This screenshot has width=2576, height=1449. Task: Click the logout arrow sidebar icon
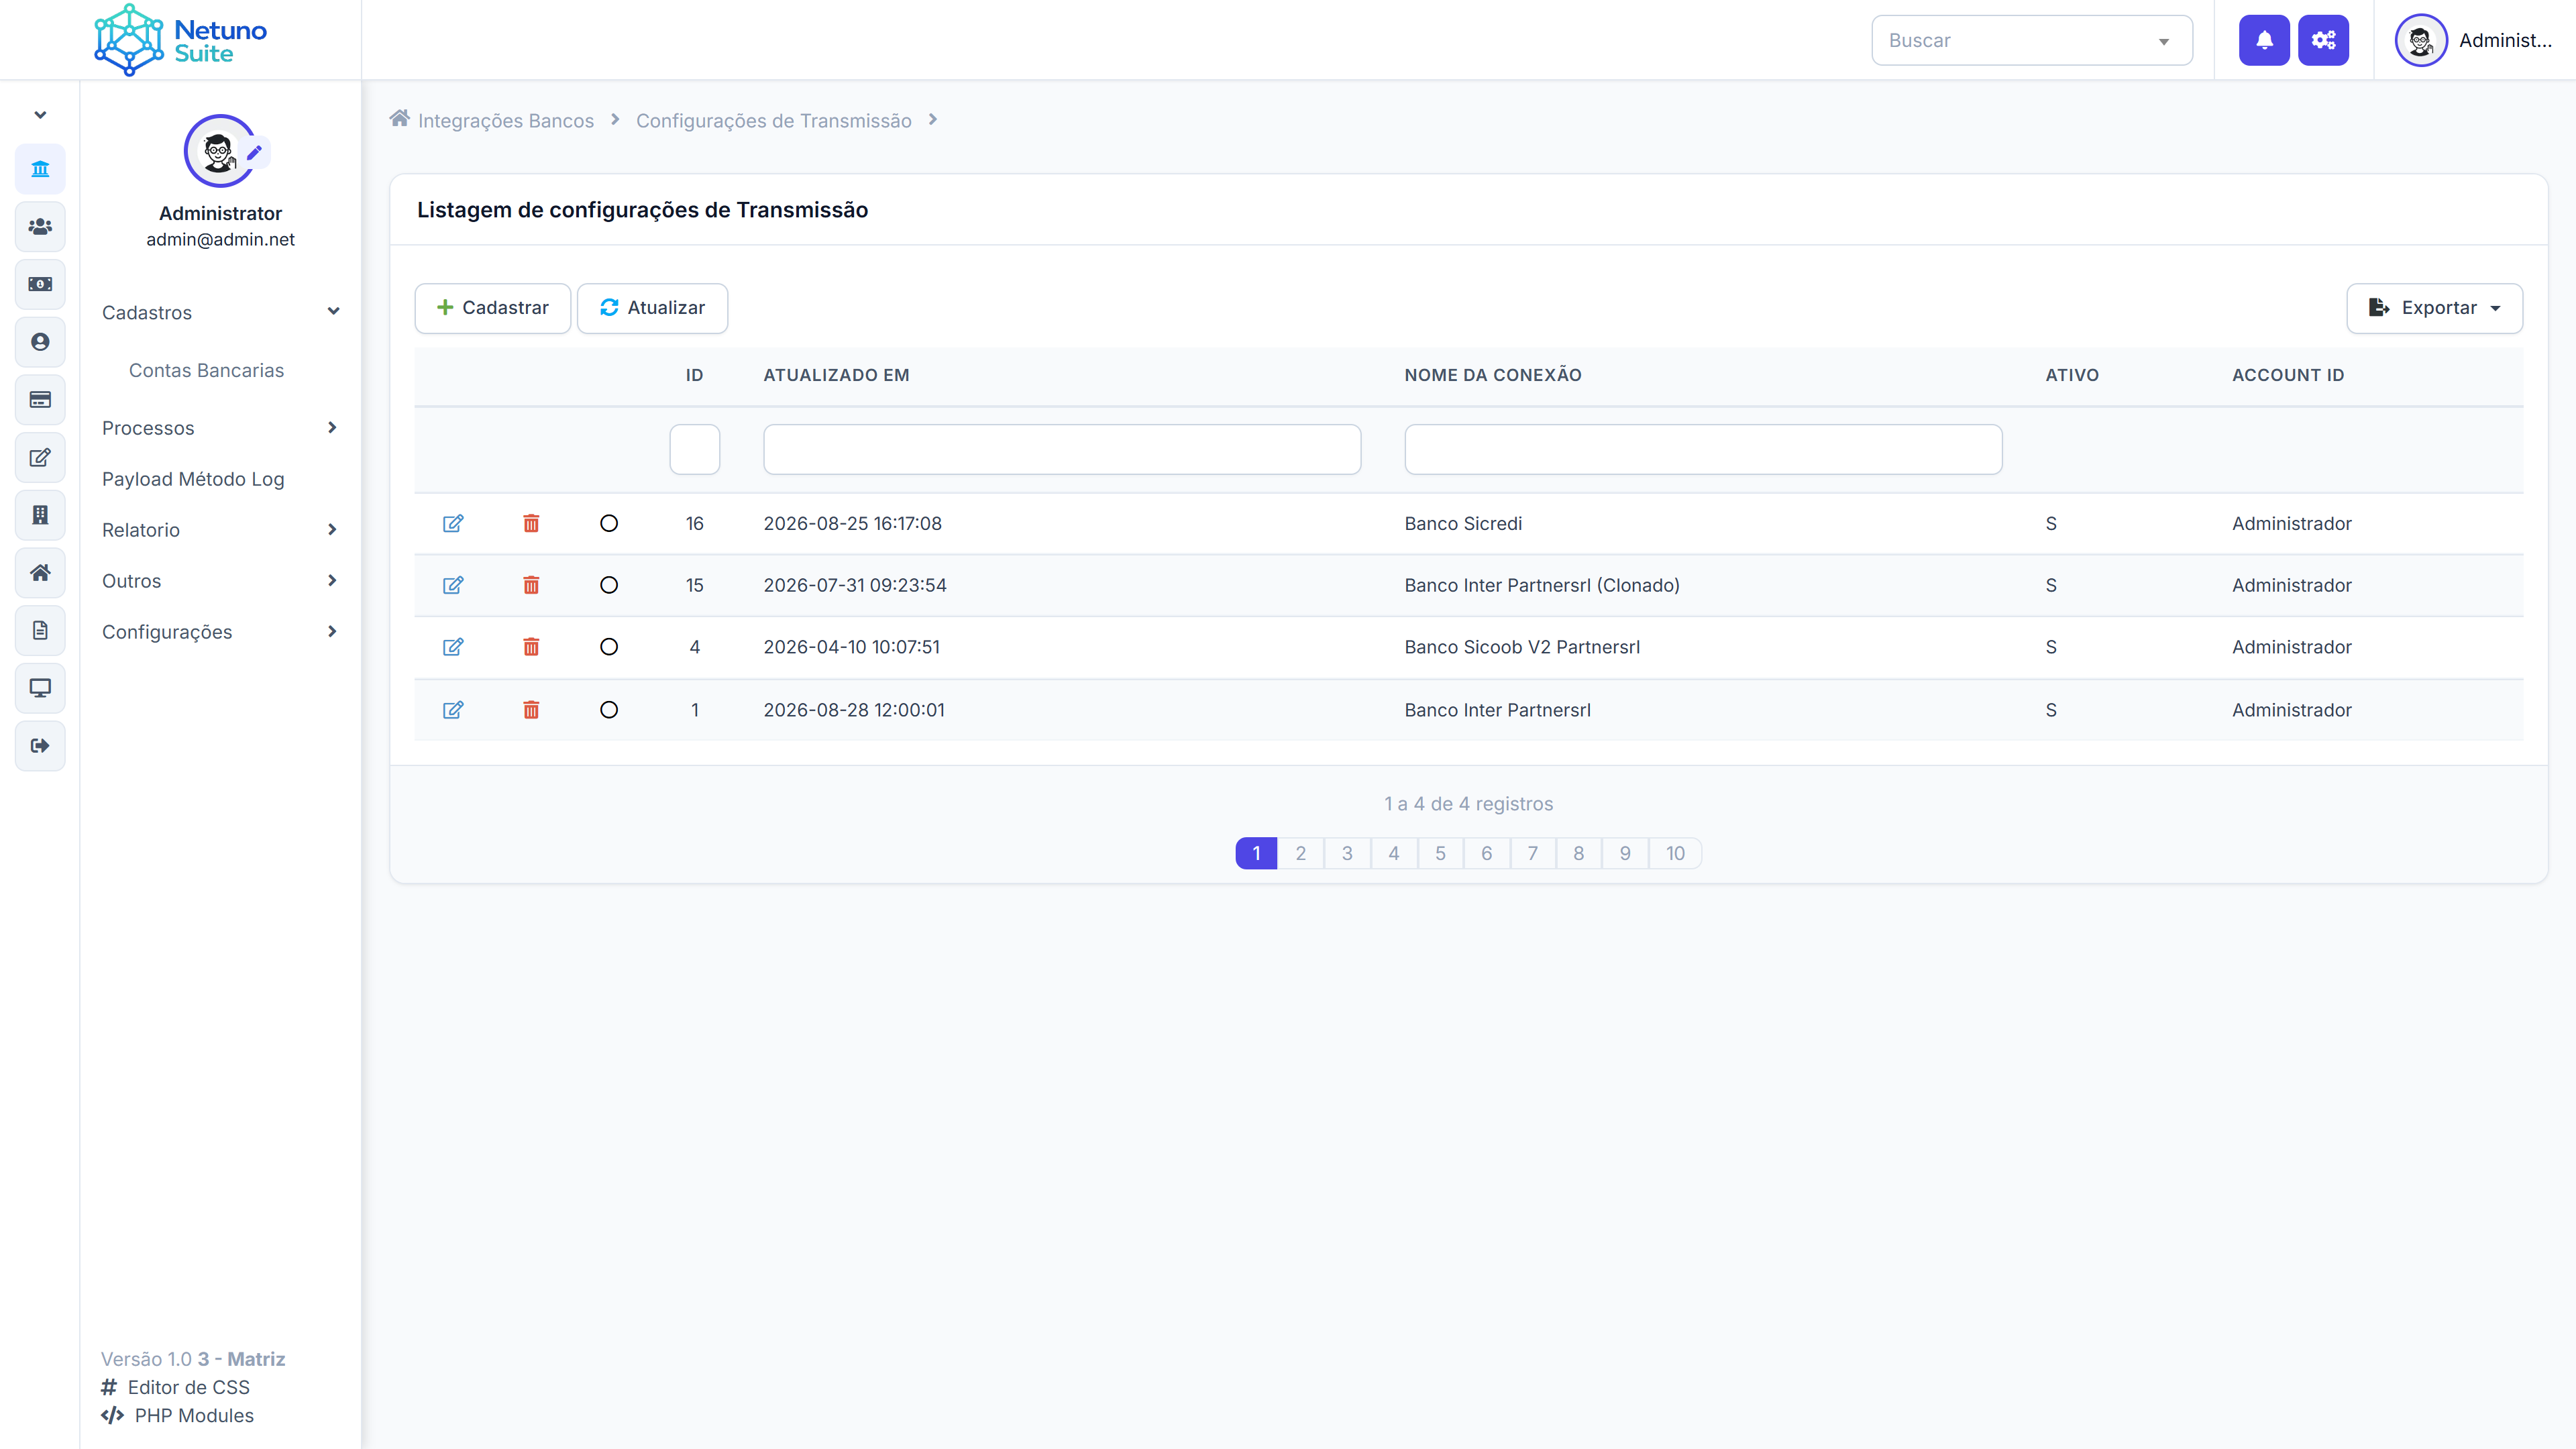coord(40,746)
